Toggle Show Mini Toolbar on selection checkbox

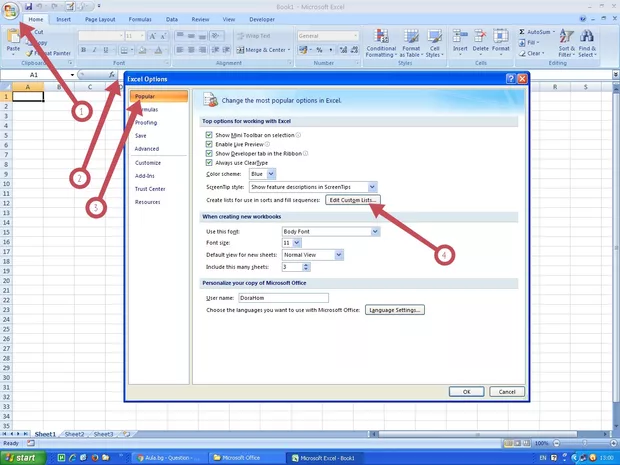point(209,135)
